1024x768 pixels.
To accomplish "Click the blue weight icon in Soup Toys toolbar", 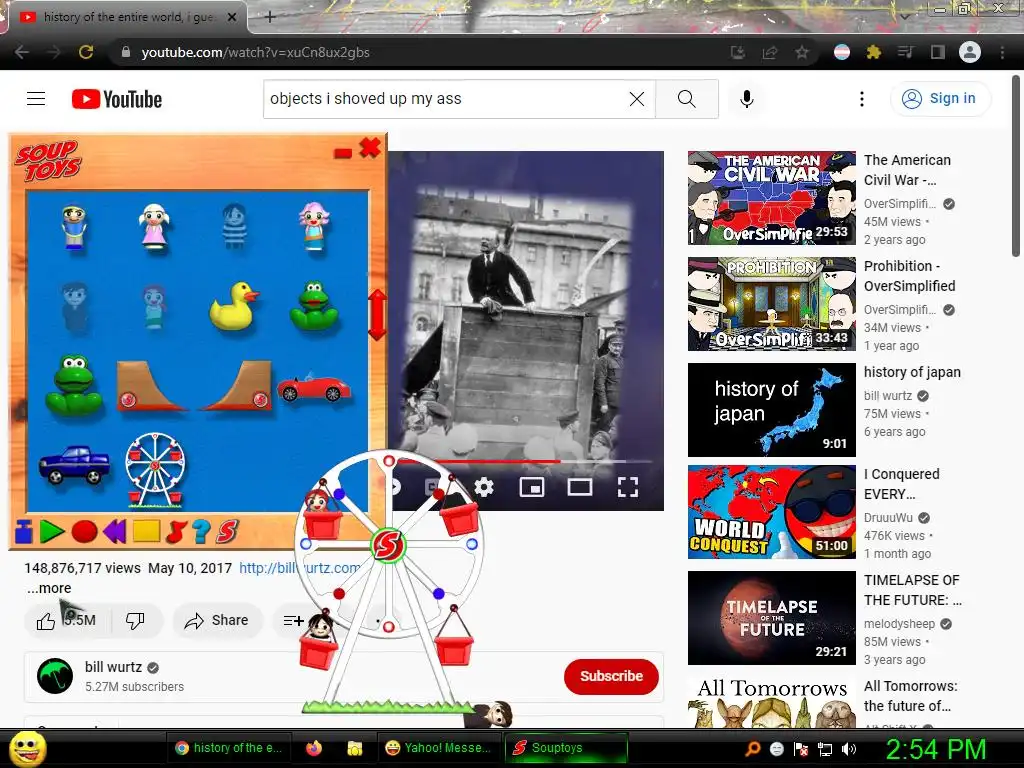I will click(x=24, y=532).
